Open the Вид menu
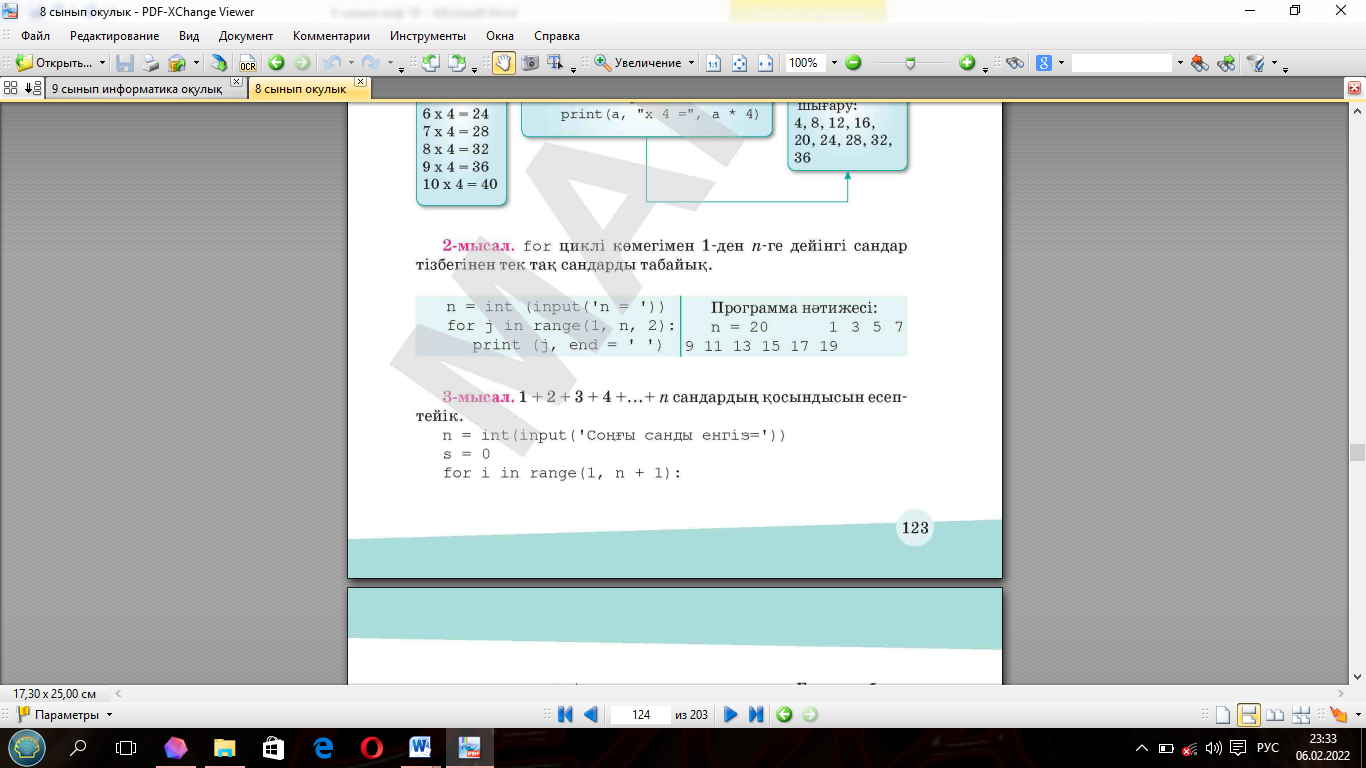 (189, 36)
